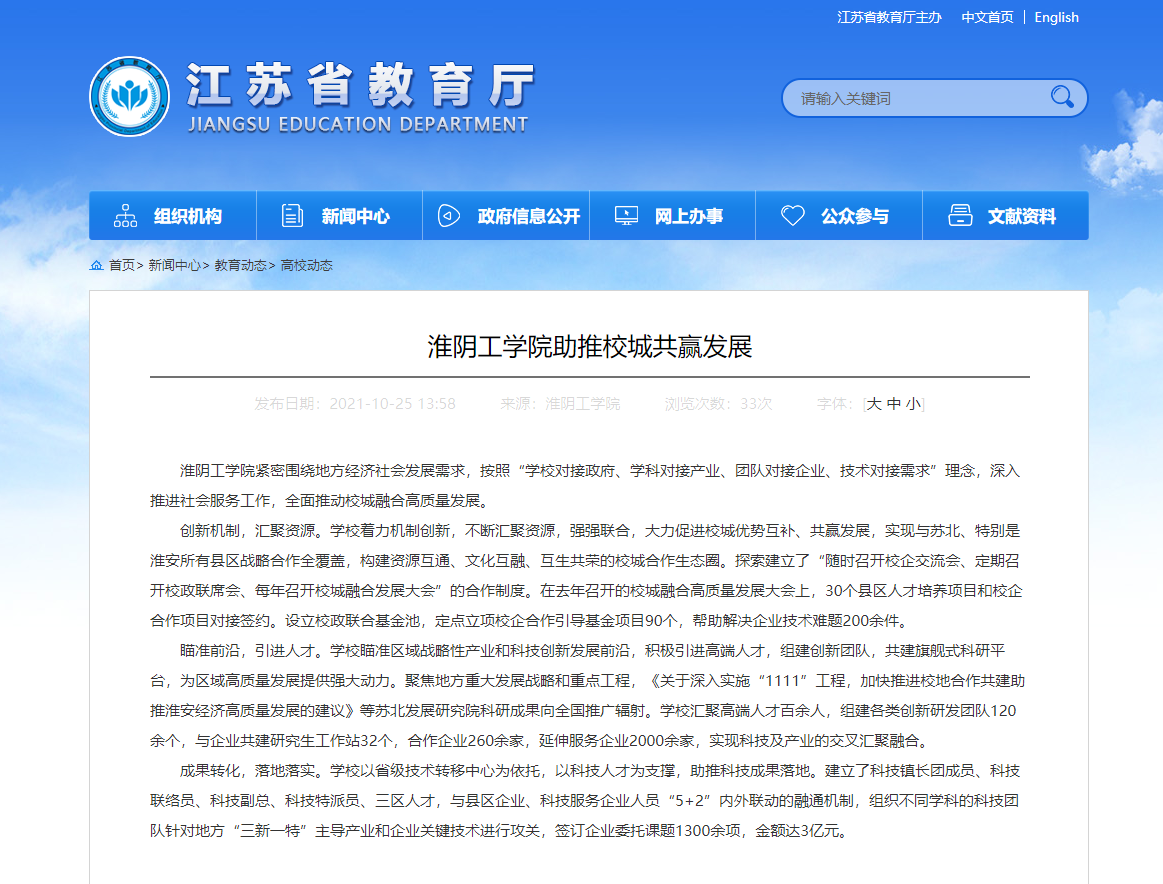This screenshot has height=884, width=1163.
Task: Click the 公众参与 heart icon
Action: point(793,216)
